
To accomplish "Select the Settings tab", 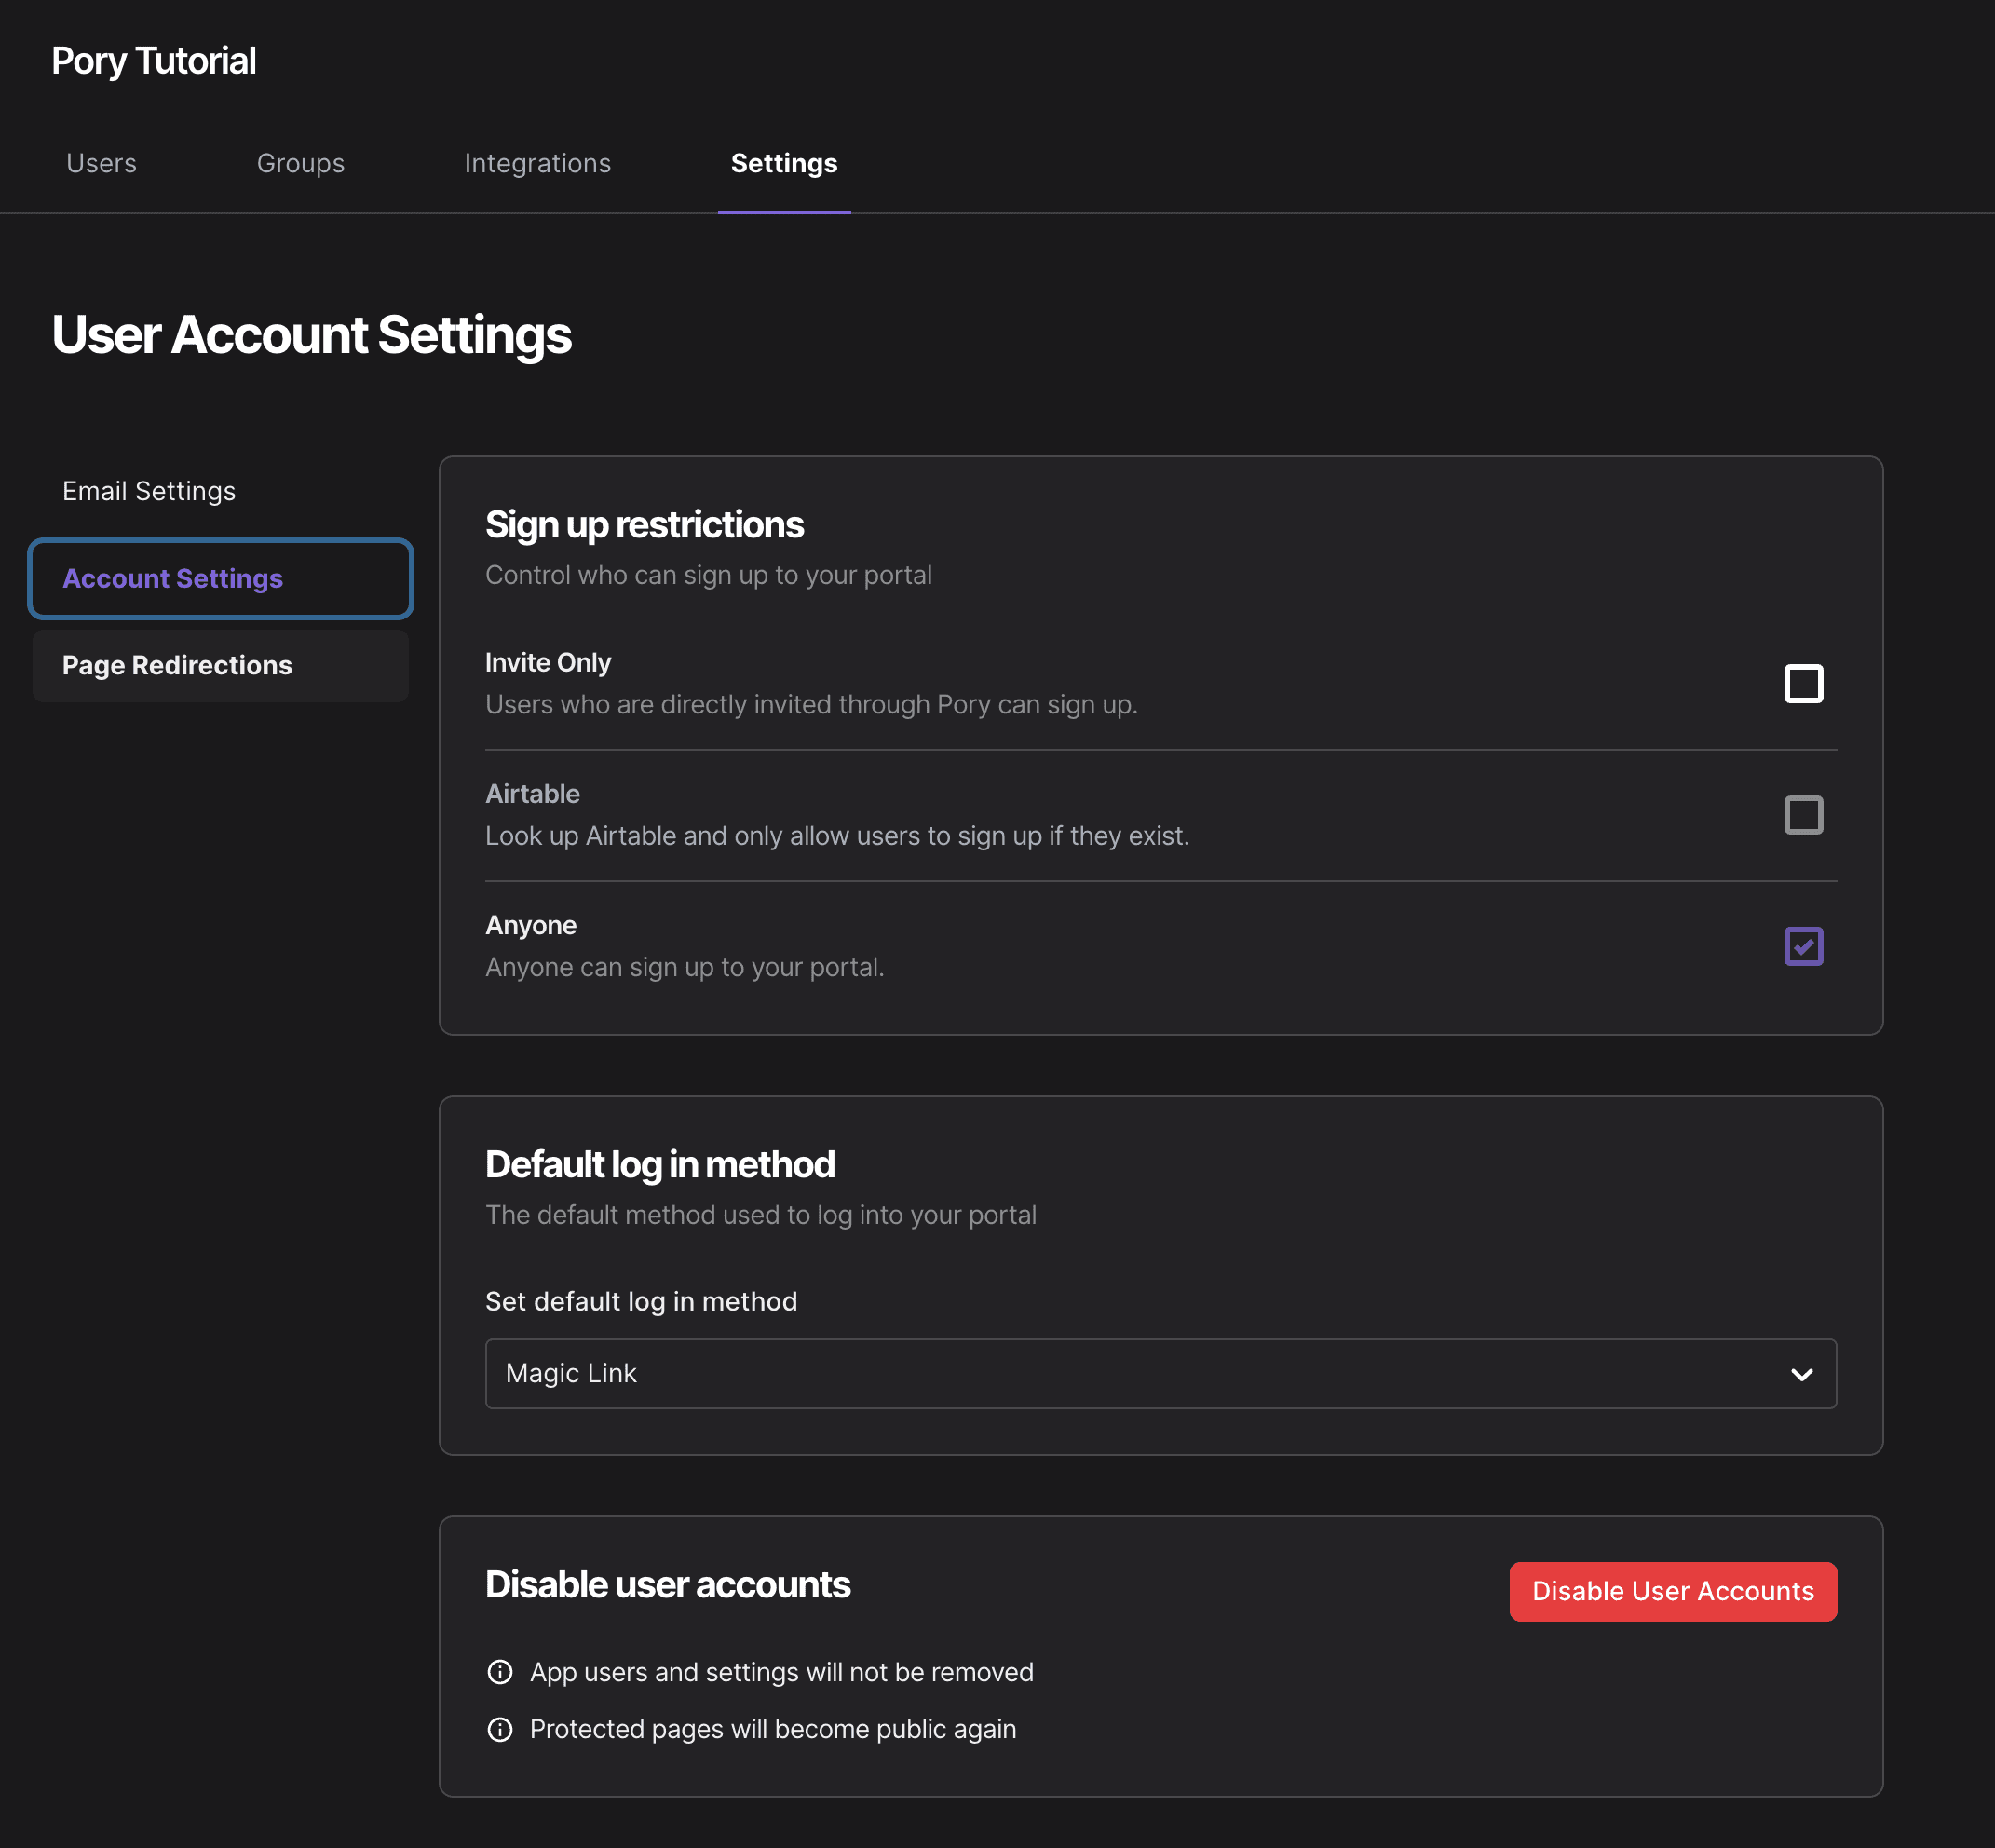I will 784,163.
